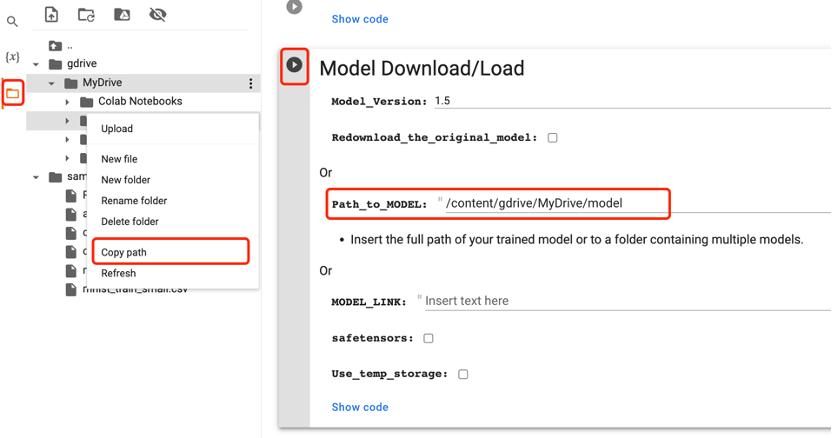This screenshot has width=832, height=438.
Task: Enable Use_temp_storage checkbox
Action: (x=463, y=374)
